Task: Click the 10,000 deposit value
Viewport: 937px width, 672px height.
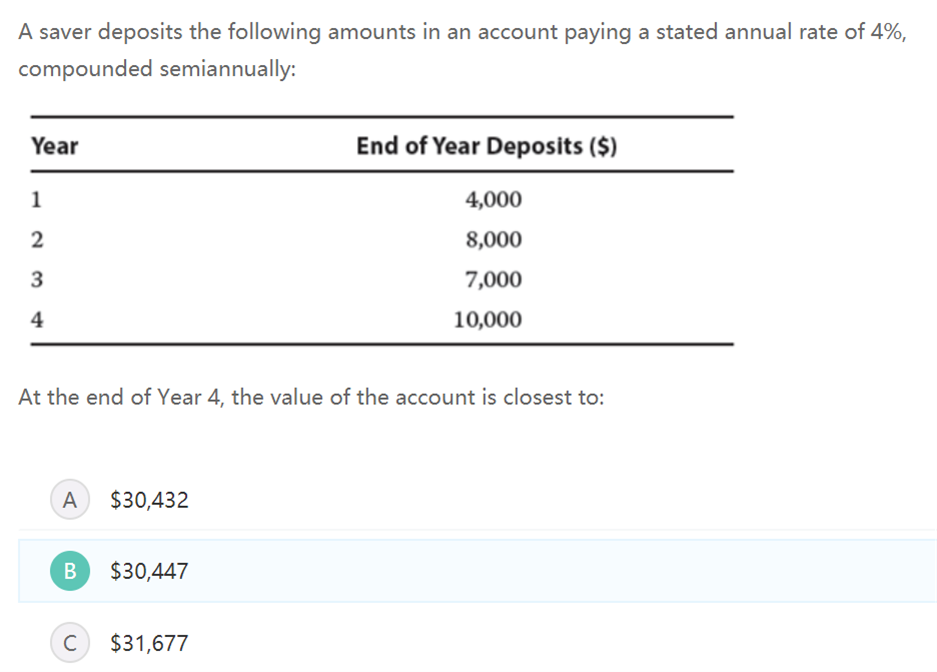Action: pos(487,320)
